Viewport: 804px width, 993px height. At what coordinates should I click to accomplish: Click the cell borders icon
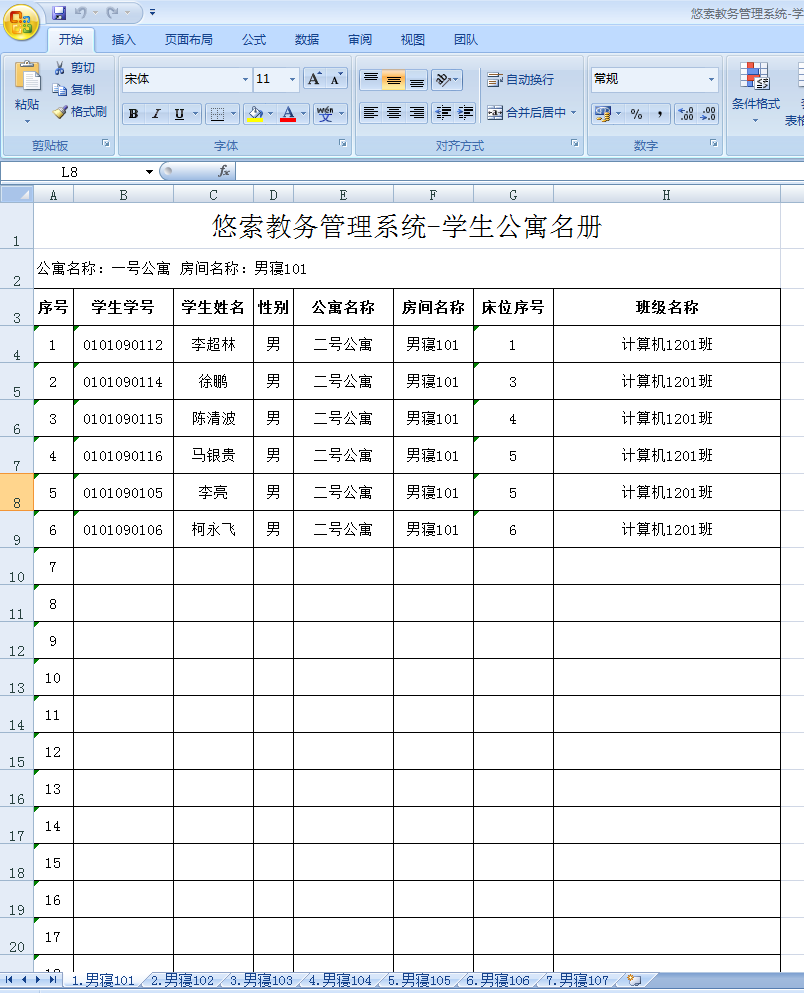[217, 114]
